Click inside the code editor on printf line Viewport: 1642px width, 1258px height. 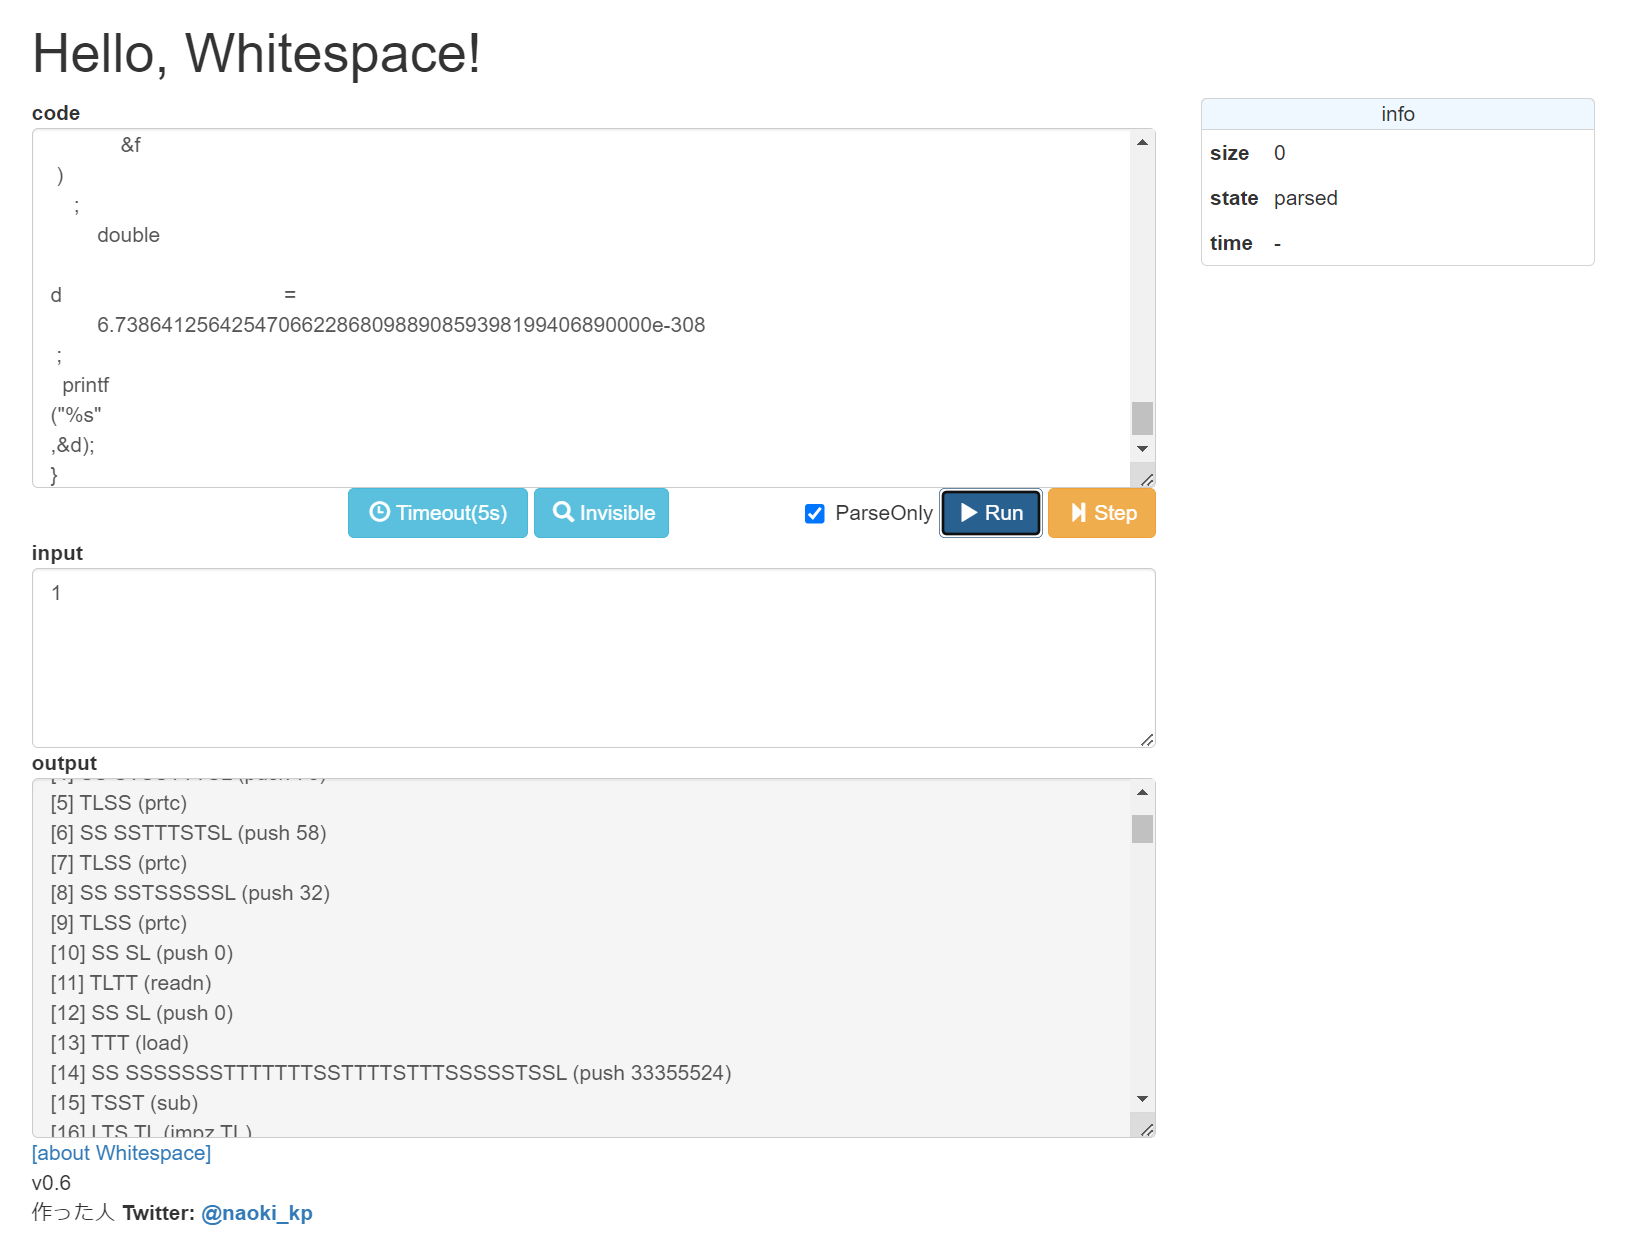(86, 385)
